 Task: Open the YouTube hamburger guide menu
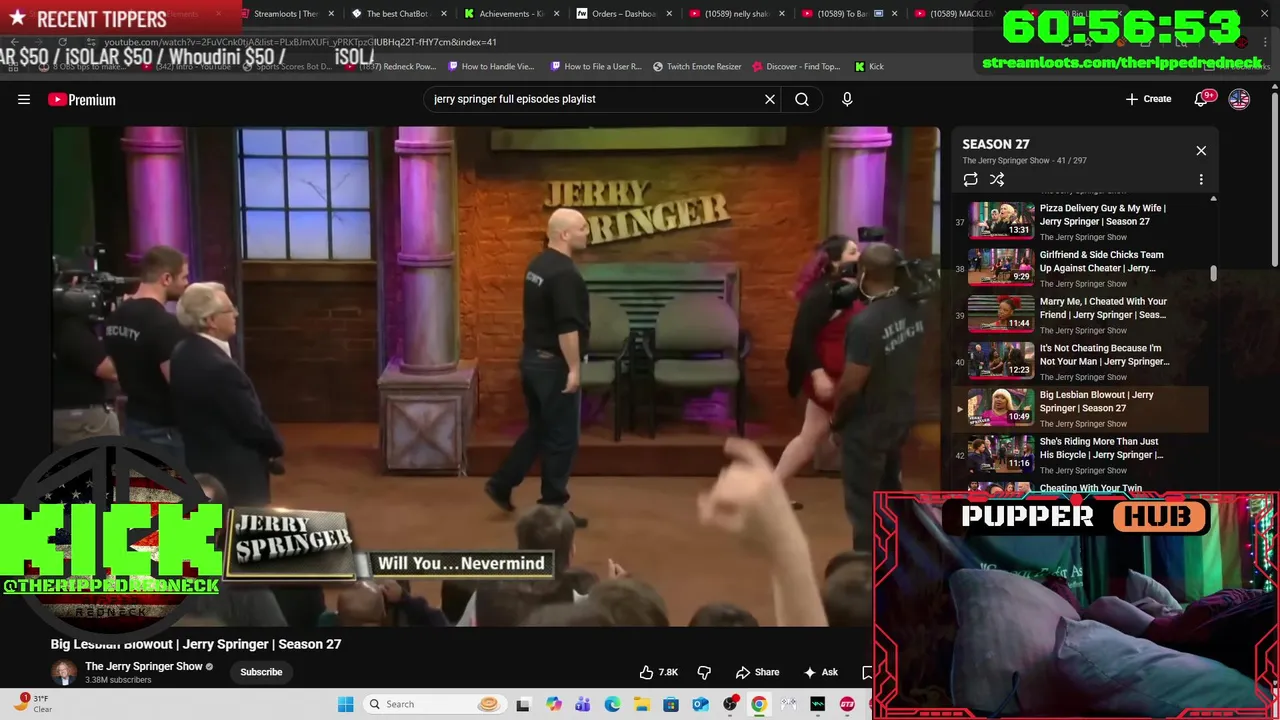click(x=24, y=99)
